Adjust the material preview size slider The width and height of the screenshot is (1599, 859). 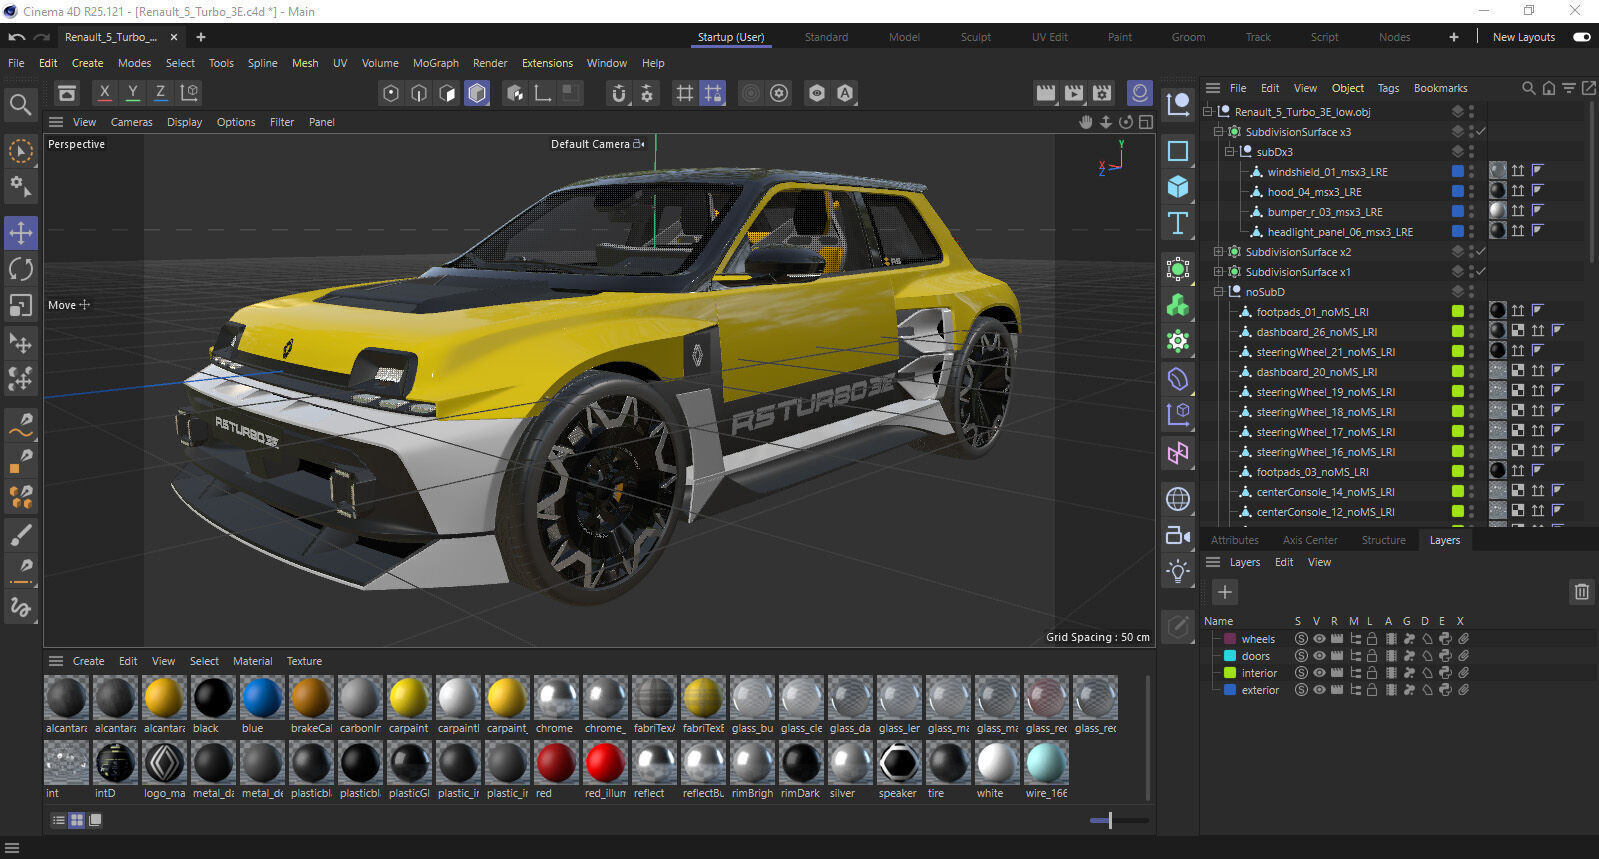[1110, 820]
